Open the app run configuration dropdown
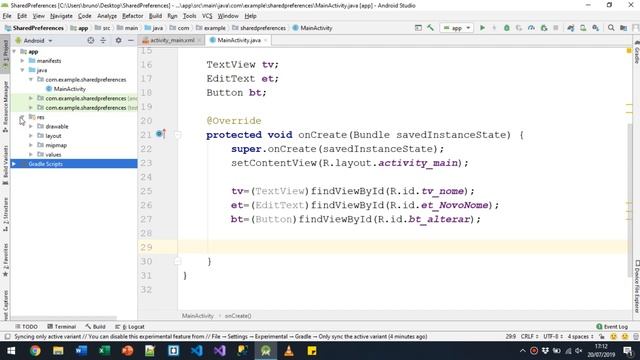The width and height of the screenshot is (640, 360). 457,28
